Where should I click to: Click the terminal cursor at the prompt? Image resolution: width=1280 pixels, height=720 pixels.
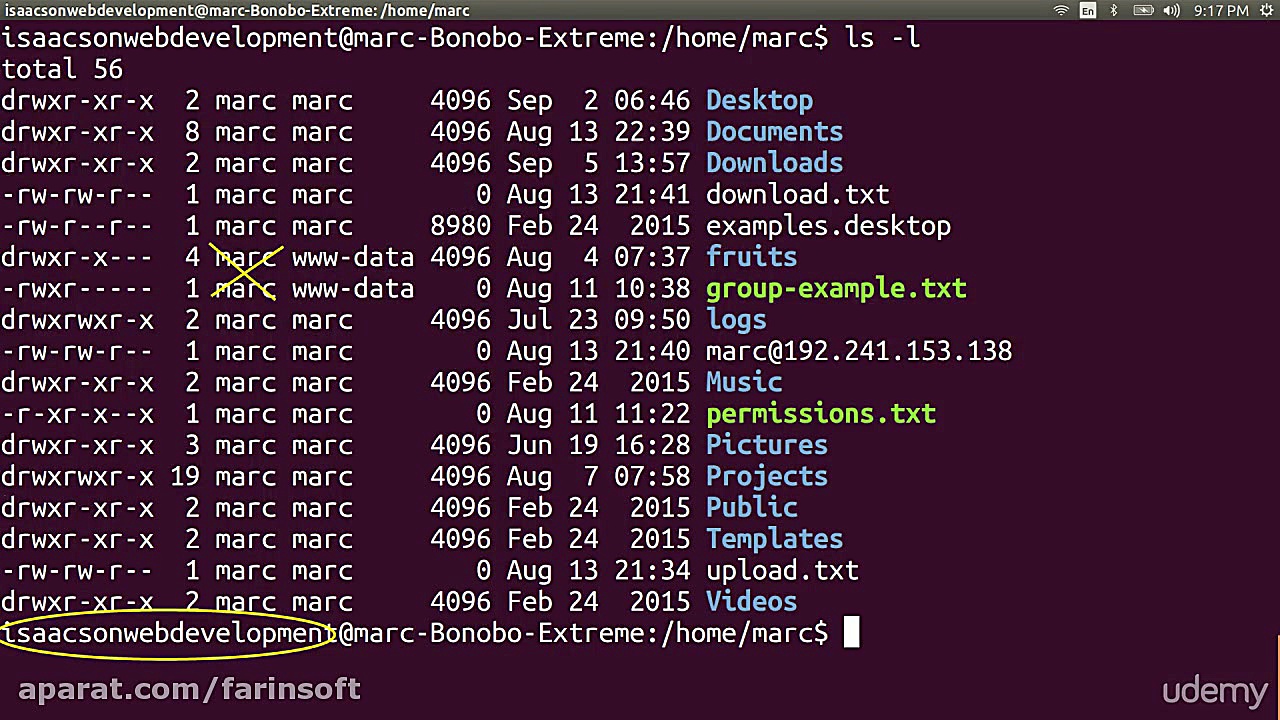[x=851, y=633]
